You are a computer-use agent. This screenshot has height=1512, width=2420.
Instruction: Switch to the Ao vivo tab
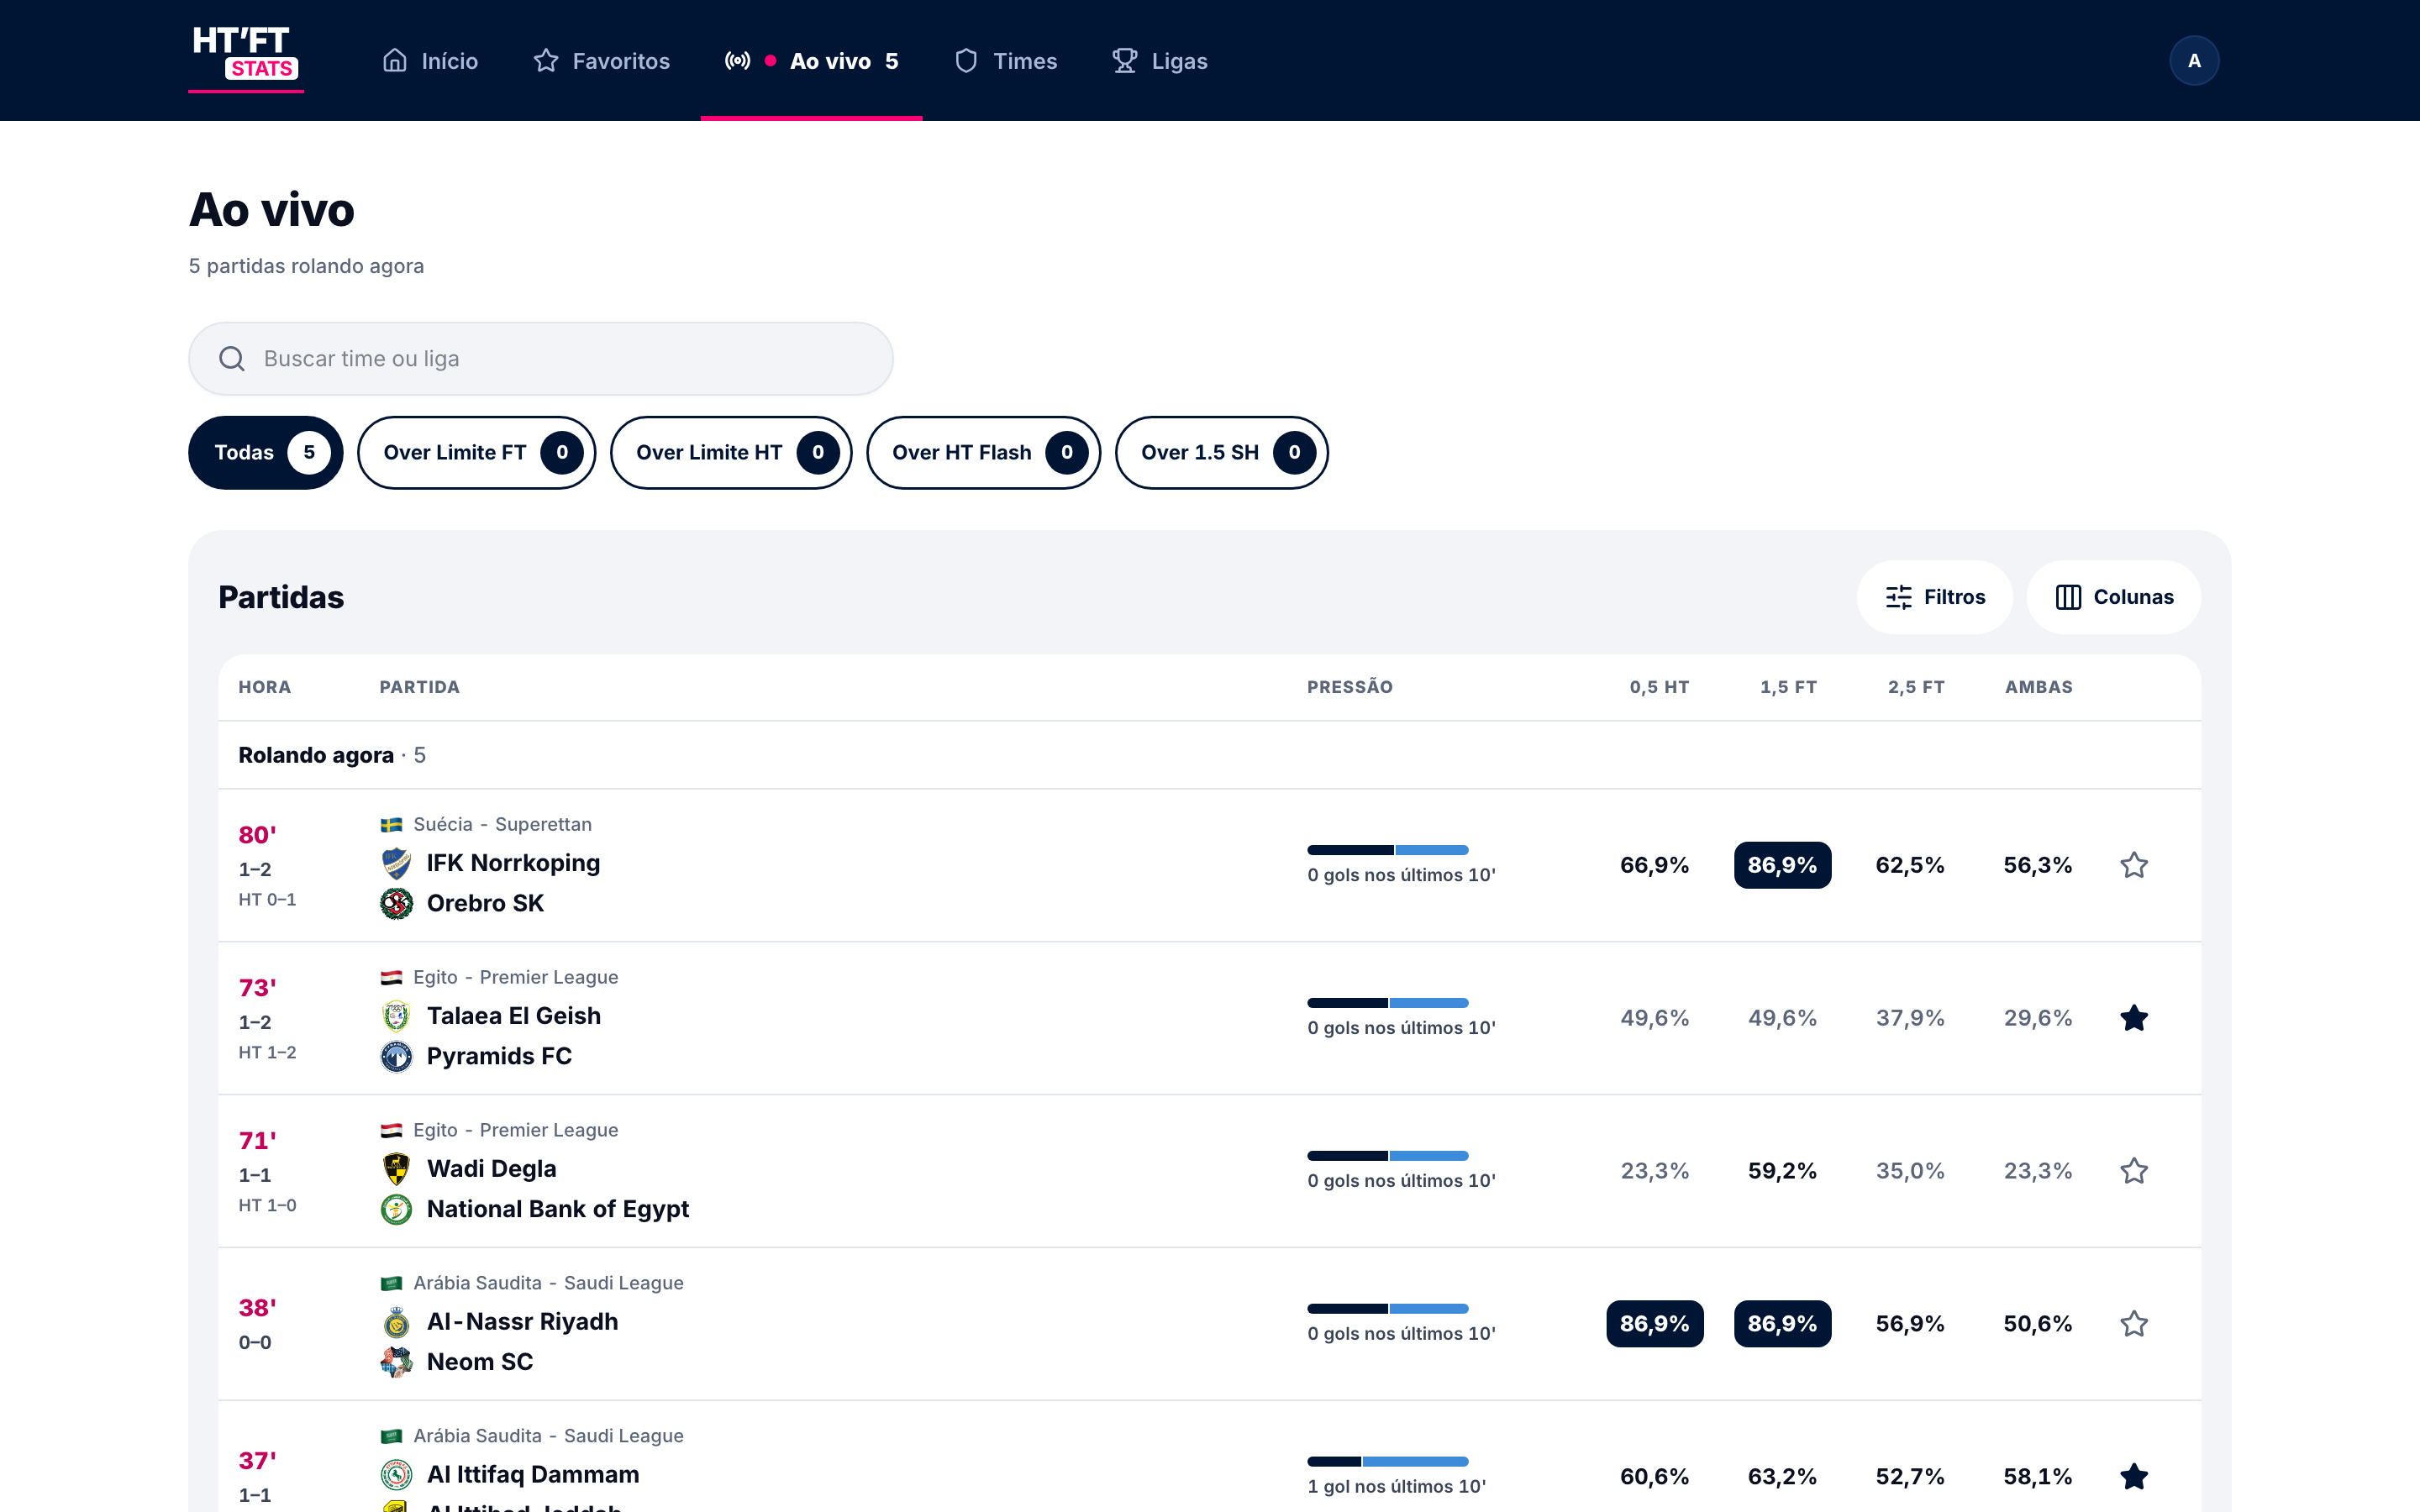coord(811,61)
